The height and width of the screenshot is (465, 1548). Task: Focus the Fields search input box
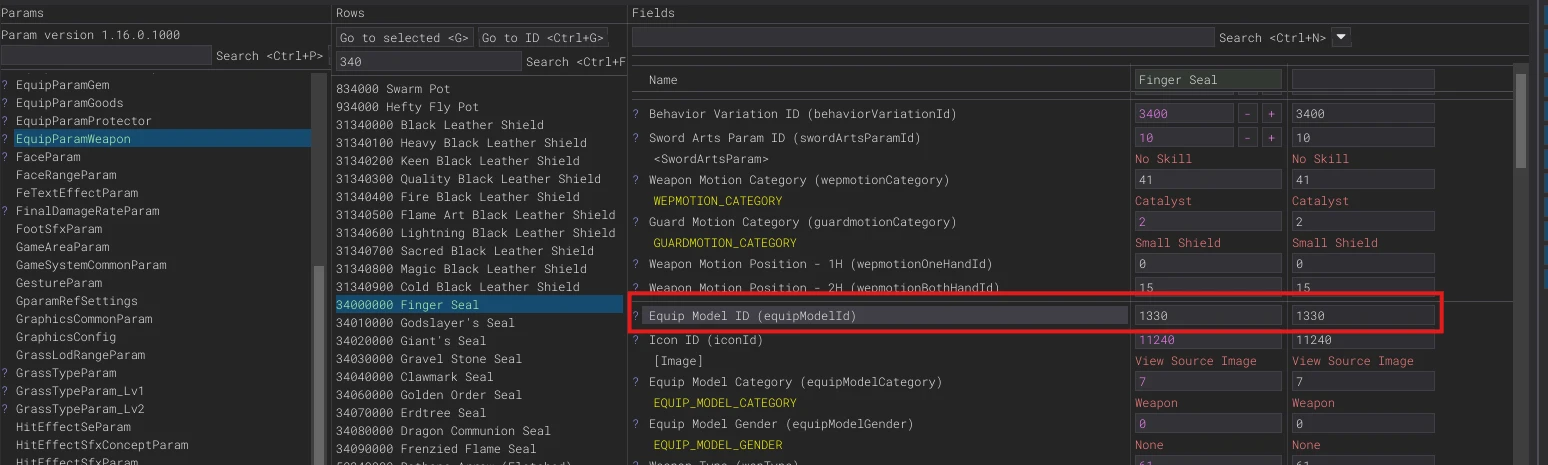coord(923,37)
